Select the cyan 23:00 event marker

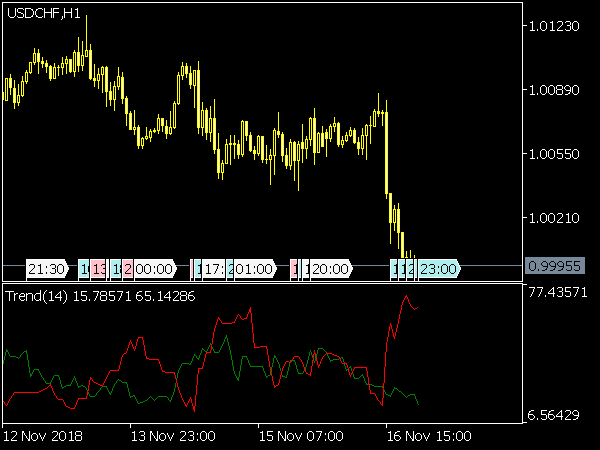(x=439, y=269)
